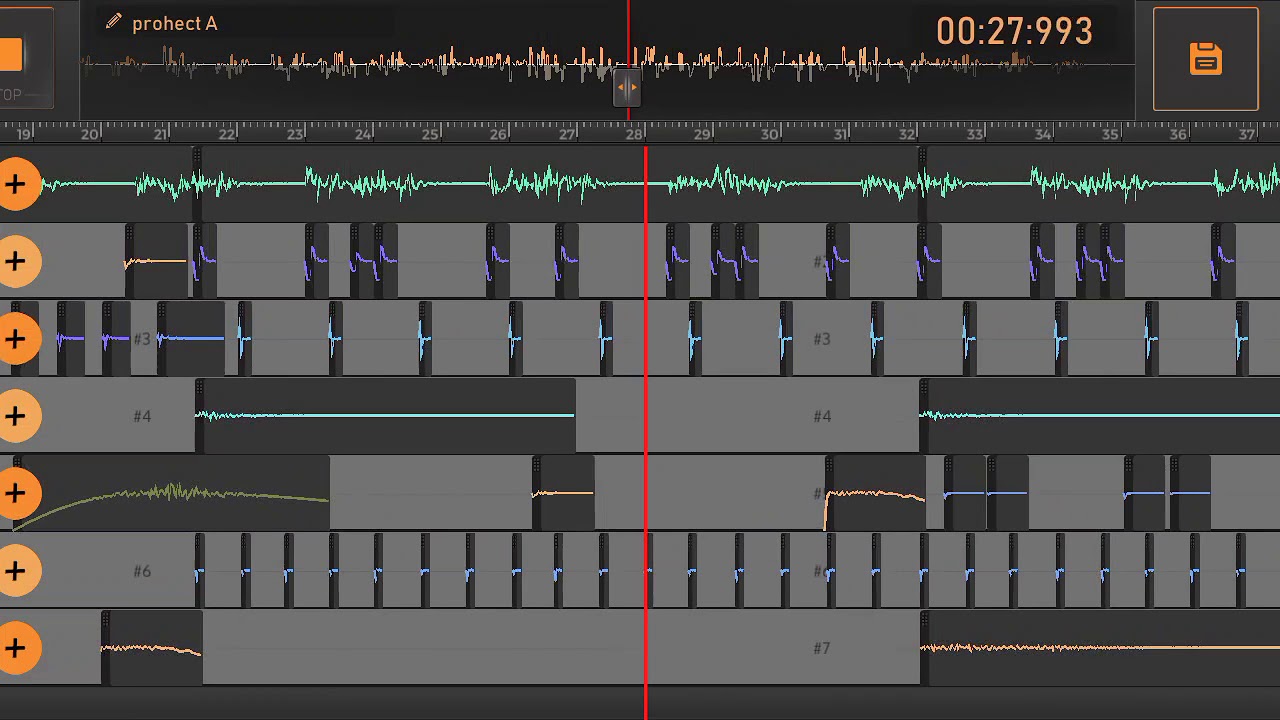Click ruler mark 22 on the timeline
1280x720 pixels.
point(227,134)
